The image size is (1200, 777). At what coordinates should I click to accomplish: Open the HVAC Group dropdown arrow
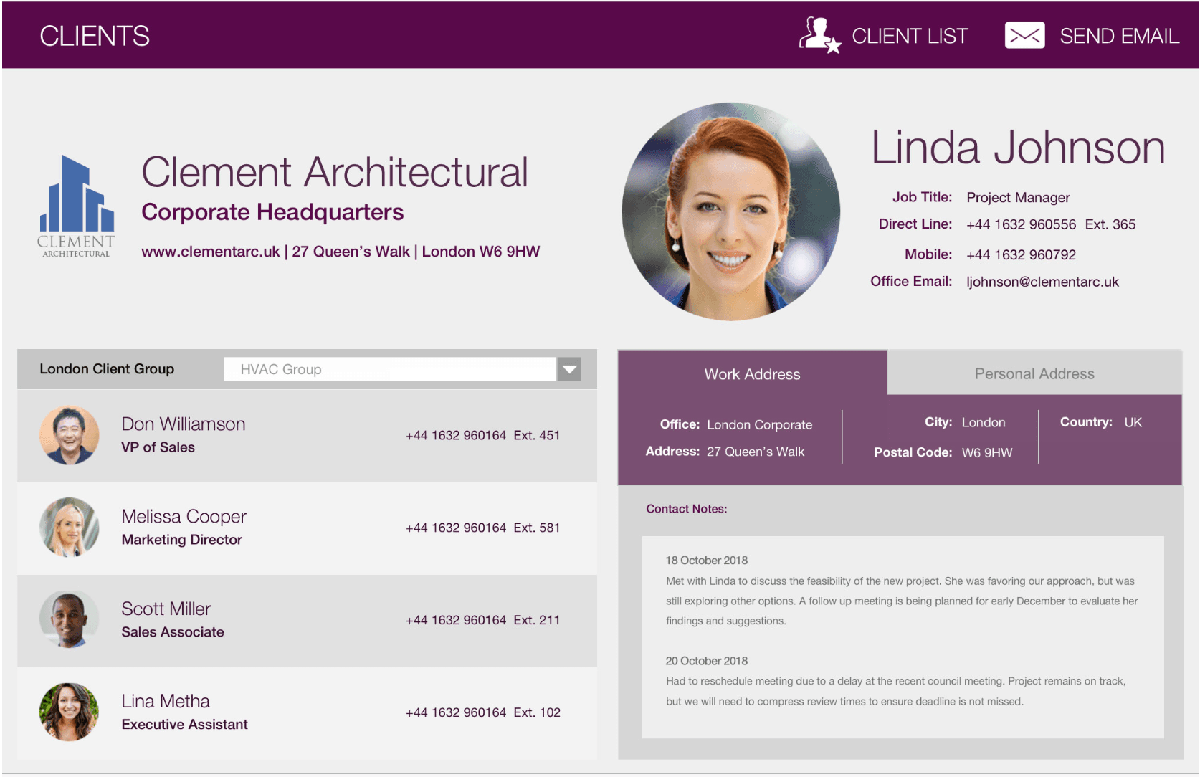(x=568, y=369)
